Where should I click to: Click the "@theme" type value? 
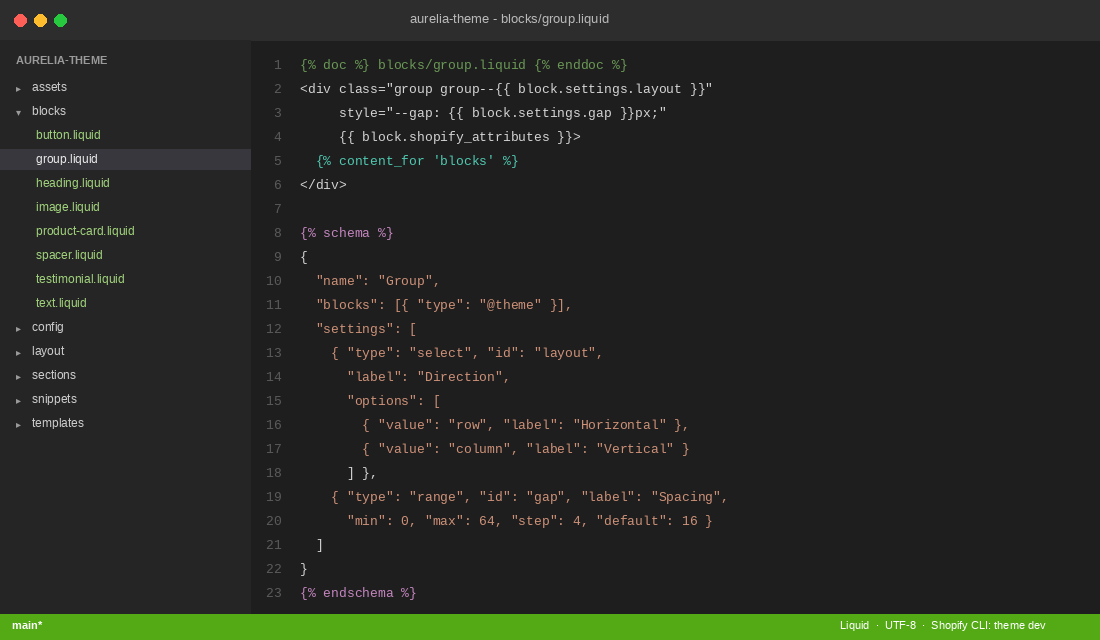pos(510,305)
